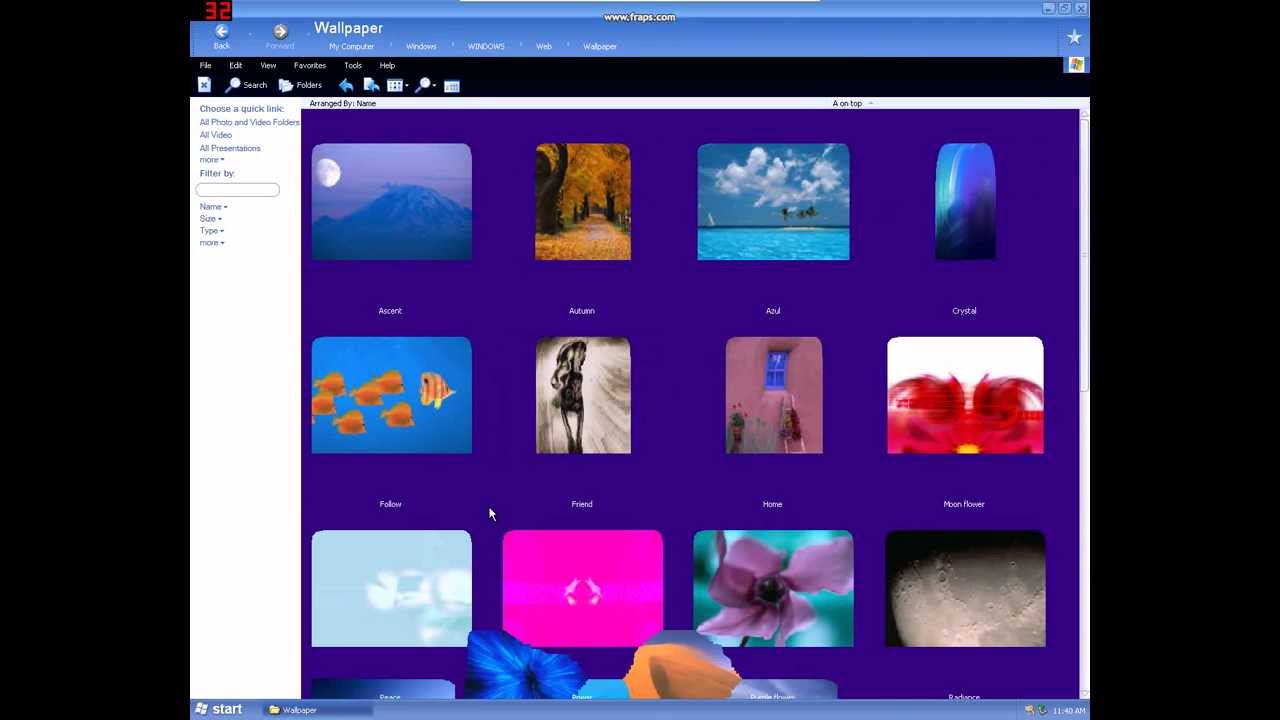Select the Follow fish wallpaper thumbnail

(391, 395)
